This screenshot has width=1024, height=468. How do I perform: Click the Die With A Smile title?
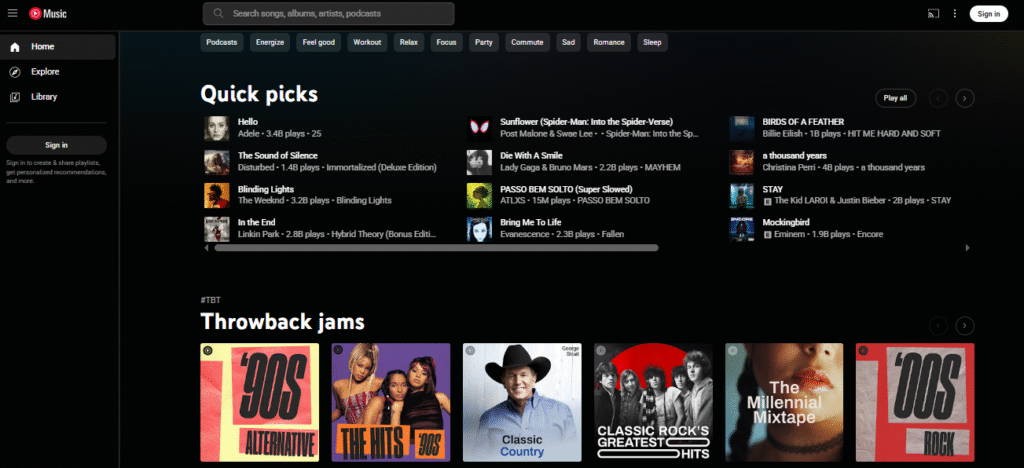pos(531,156)
